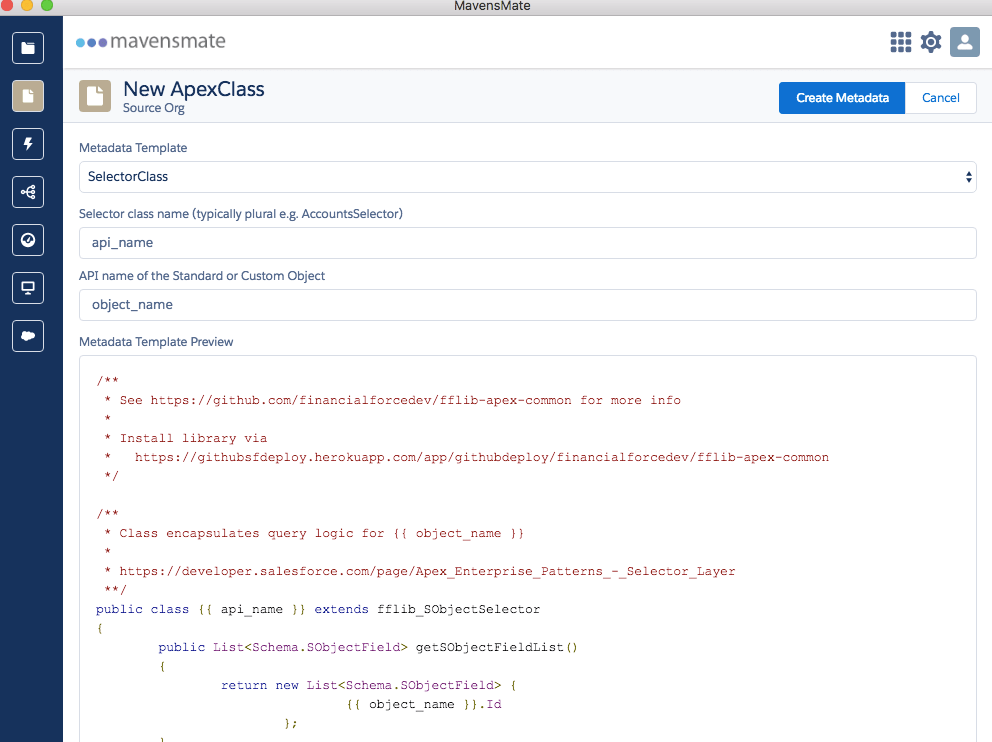Image resolution: width=992 pixels, height=742 pixels.
Task: Click the getSObjectFieldList() method line
Action: (368, 647)
